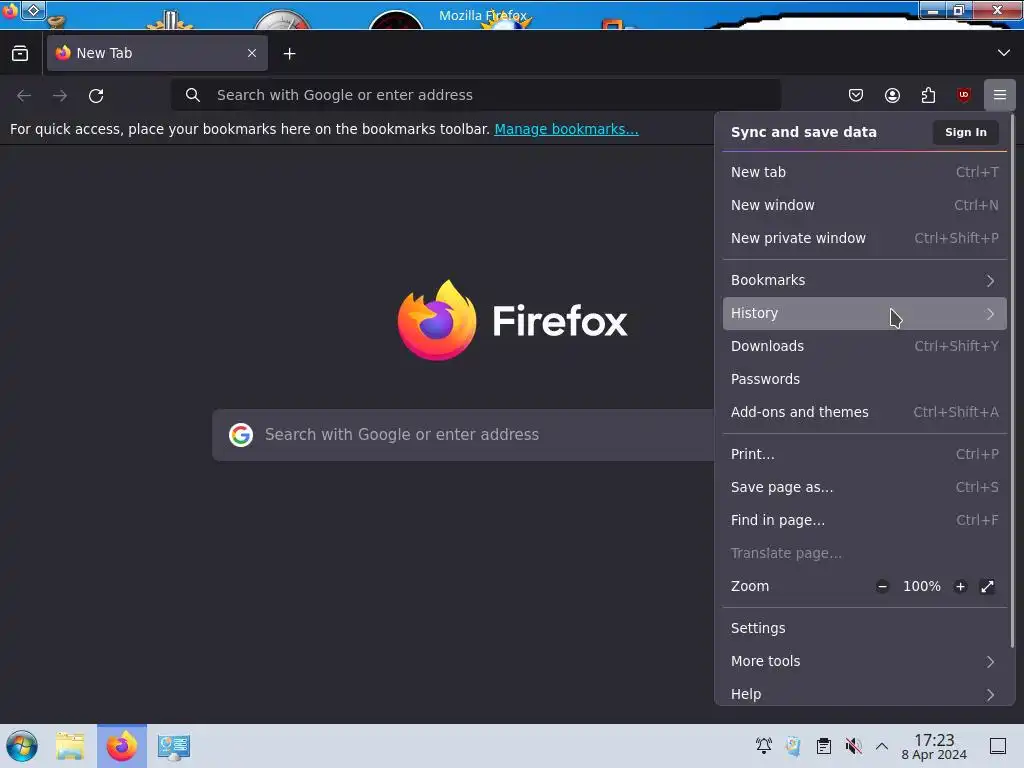Image resolution: width=1024 pixels, height=768 pixels.
Task: Close the New Tab tab
Action: [252, 54]
